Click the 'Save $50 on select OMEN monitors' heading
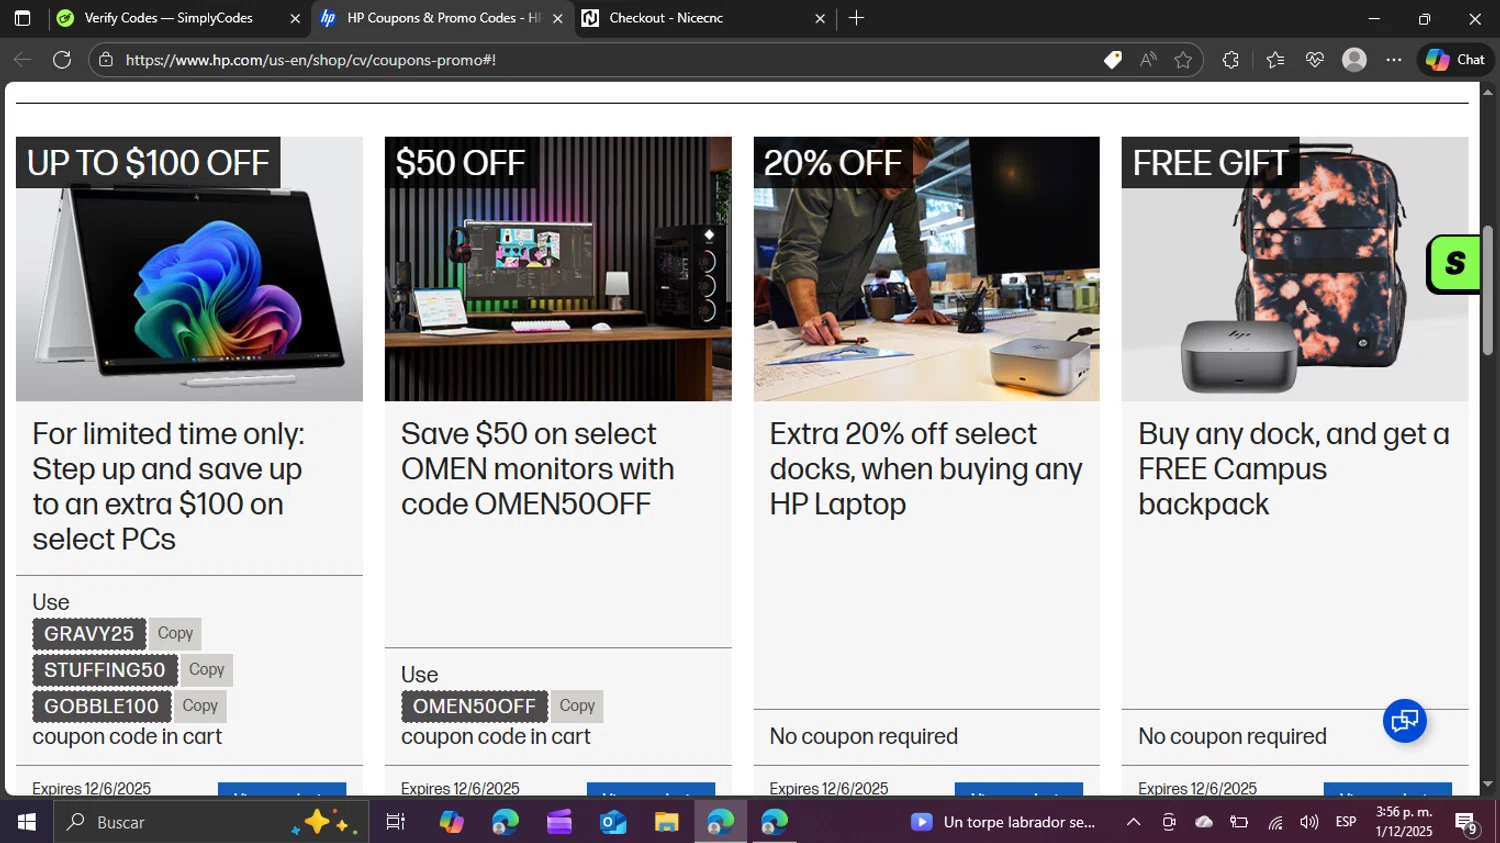Viewport: 1500px width, 843px height. (538, 469)
